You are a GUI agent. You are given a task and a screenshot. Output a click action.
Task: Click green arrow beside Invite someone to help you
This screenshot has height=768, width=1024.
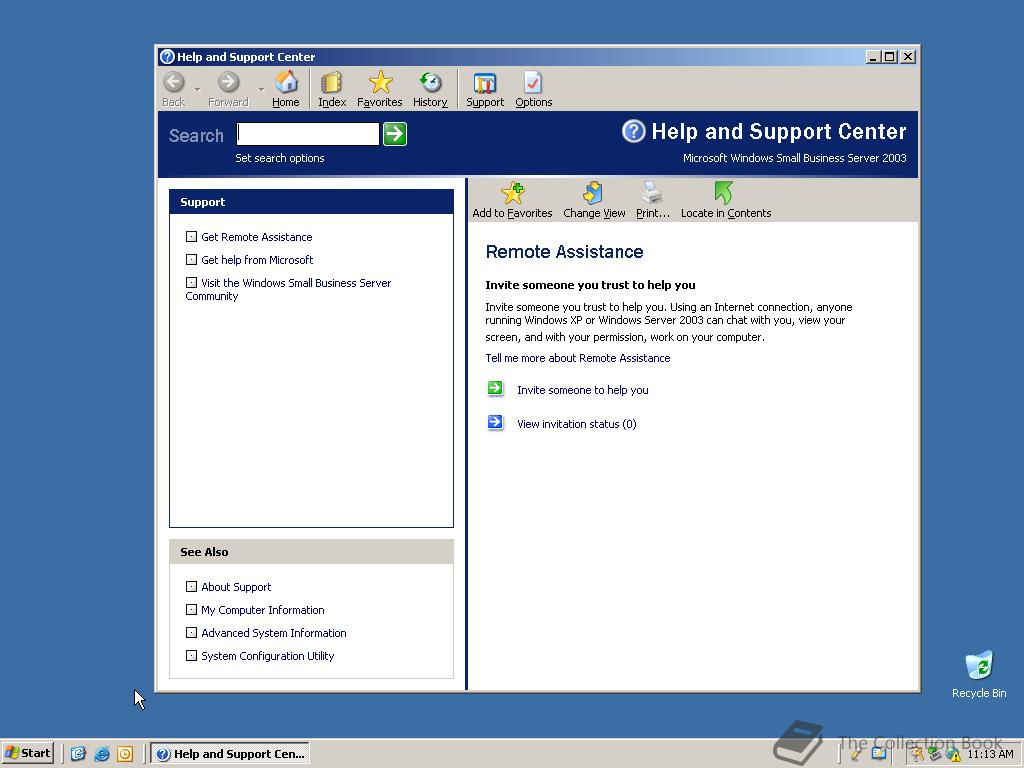pos(496,389)
